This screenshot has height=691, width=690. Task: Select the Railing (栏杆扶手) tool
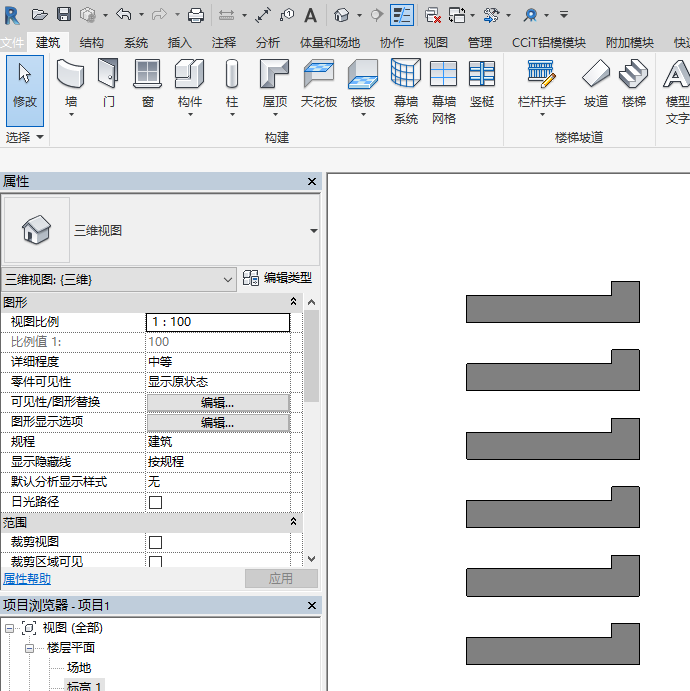click(x=542, y=84)
